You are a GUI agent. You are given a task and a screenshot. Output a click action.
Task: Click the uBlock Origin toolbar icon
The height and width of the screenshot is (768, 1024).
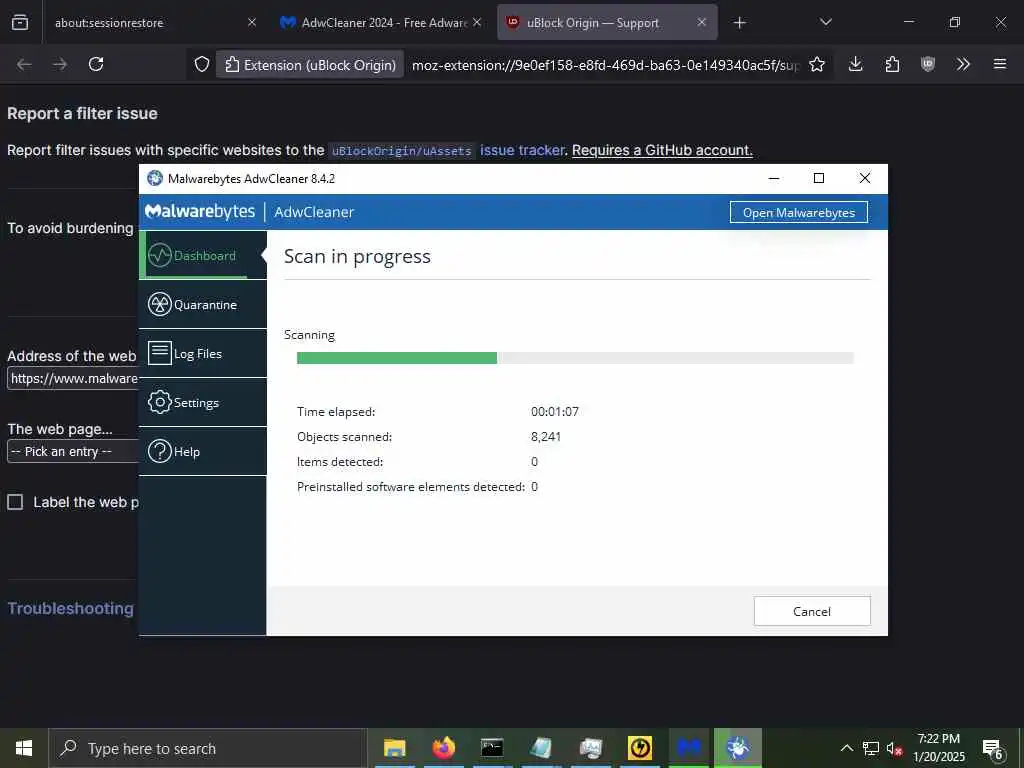(928, 64)
